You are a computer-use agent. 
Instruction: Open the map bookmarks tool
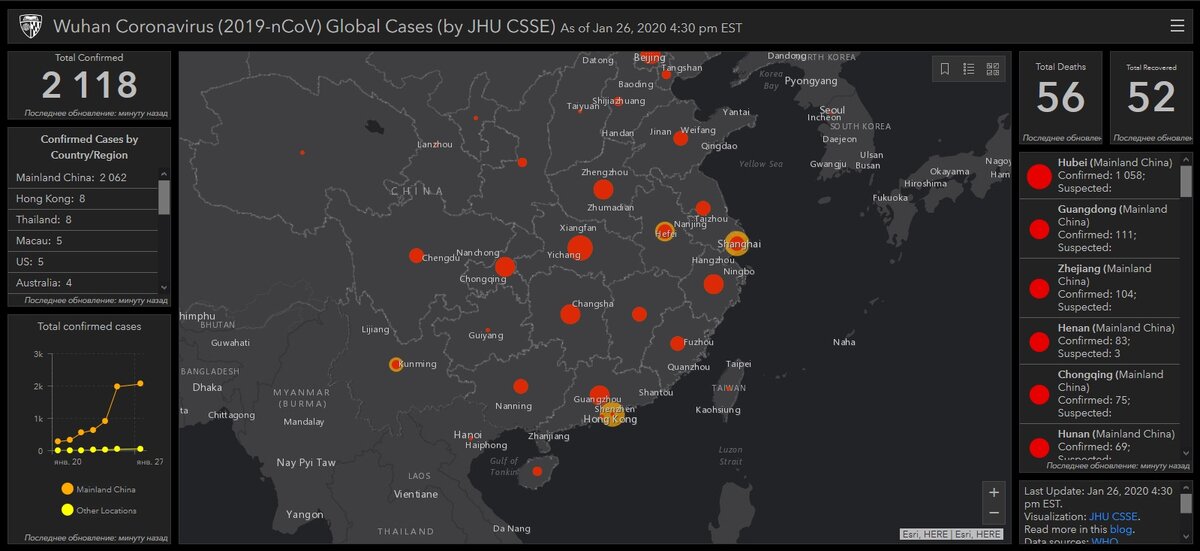pos(945,69)
